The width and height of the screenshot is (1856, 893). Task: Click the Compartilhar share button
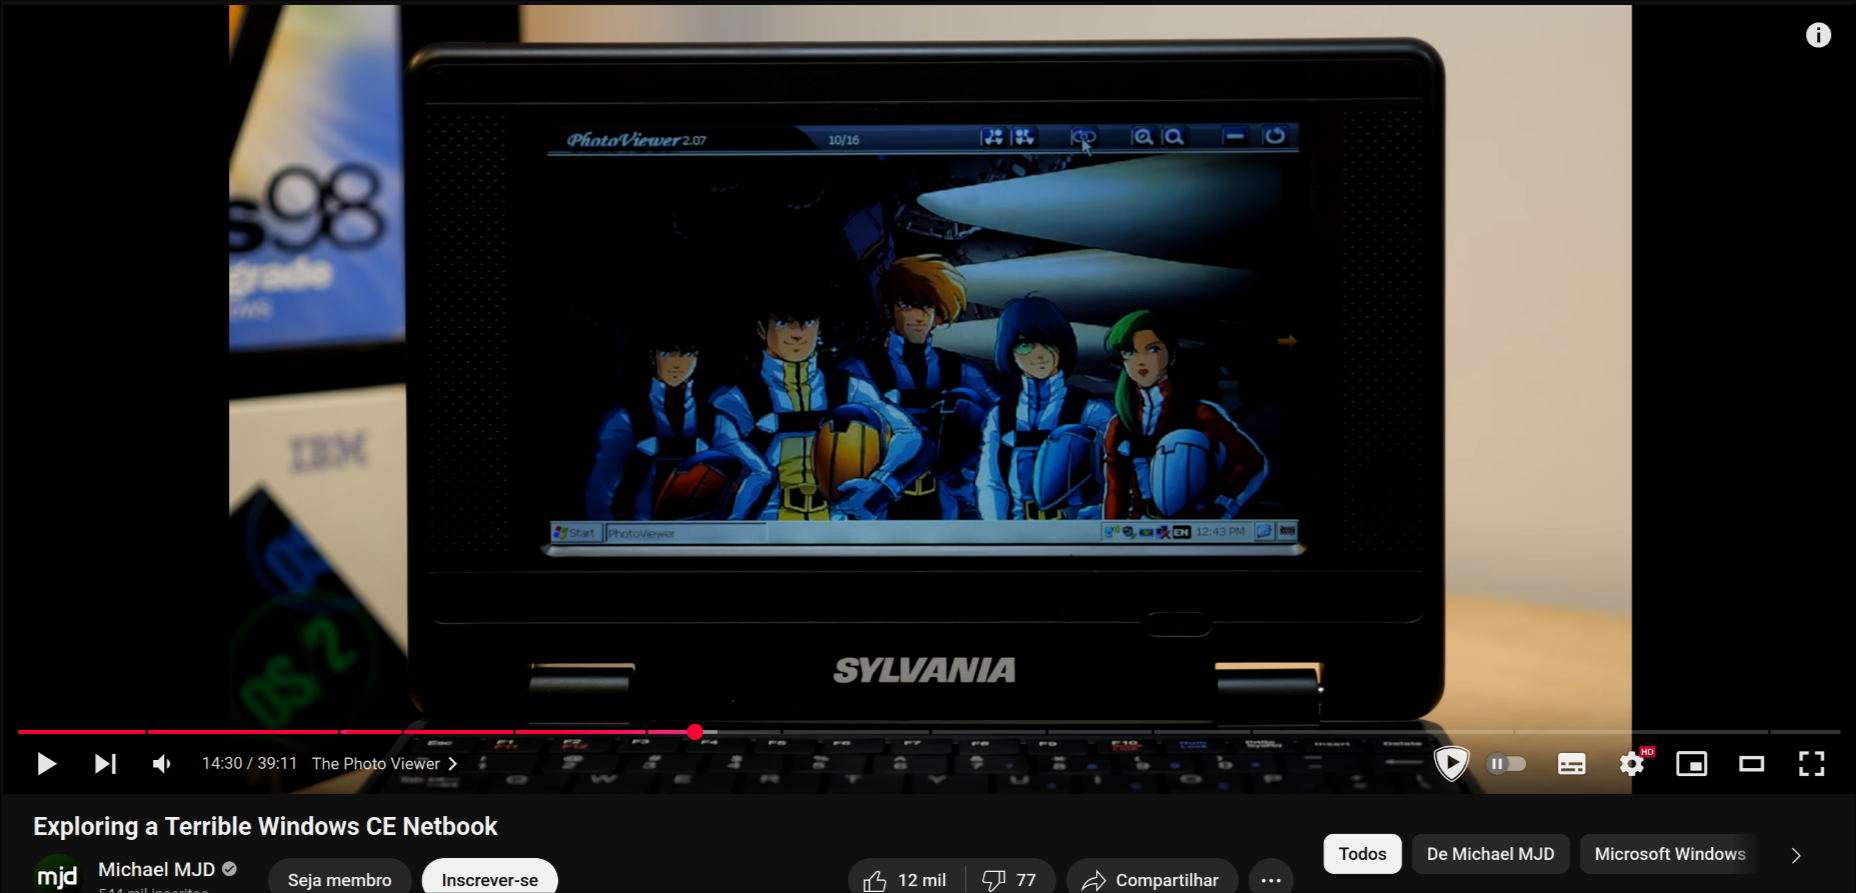[x=1152, y=879]
